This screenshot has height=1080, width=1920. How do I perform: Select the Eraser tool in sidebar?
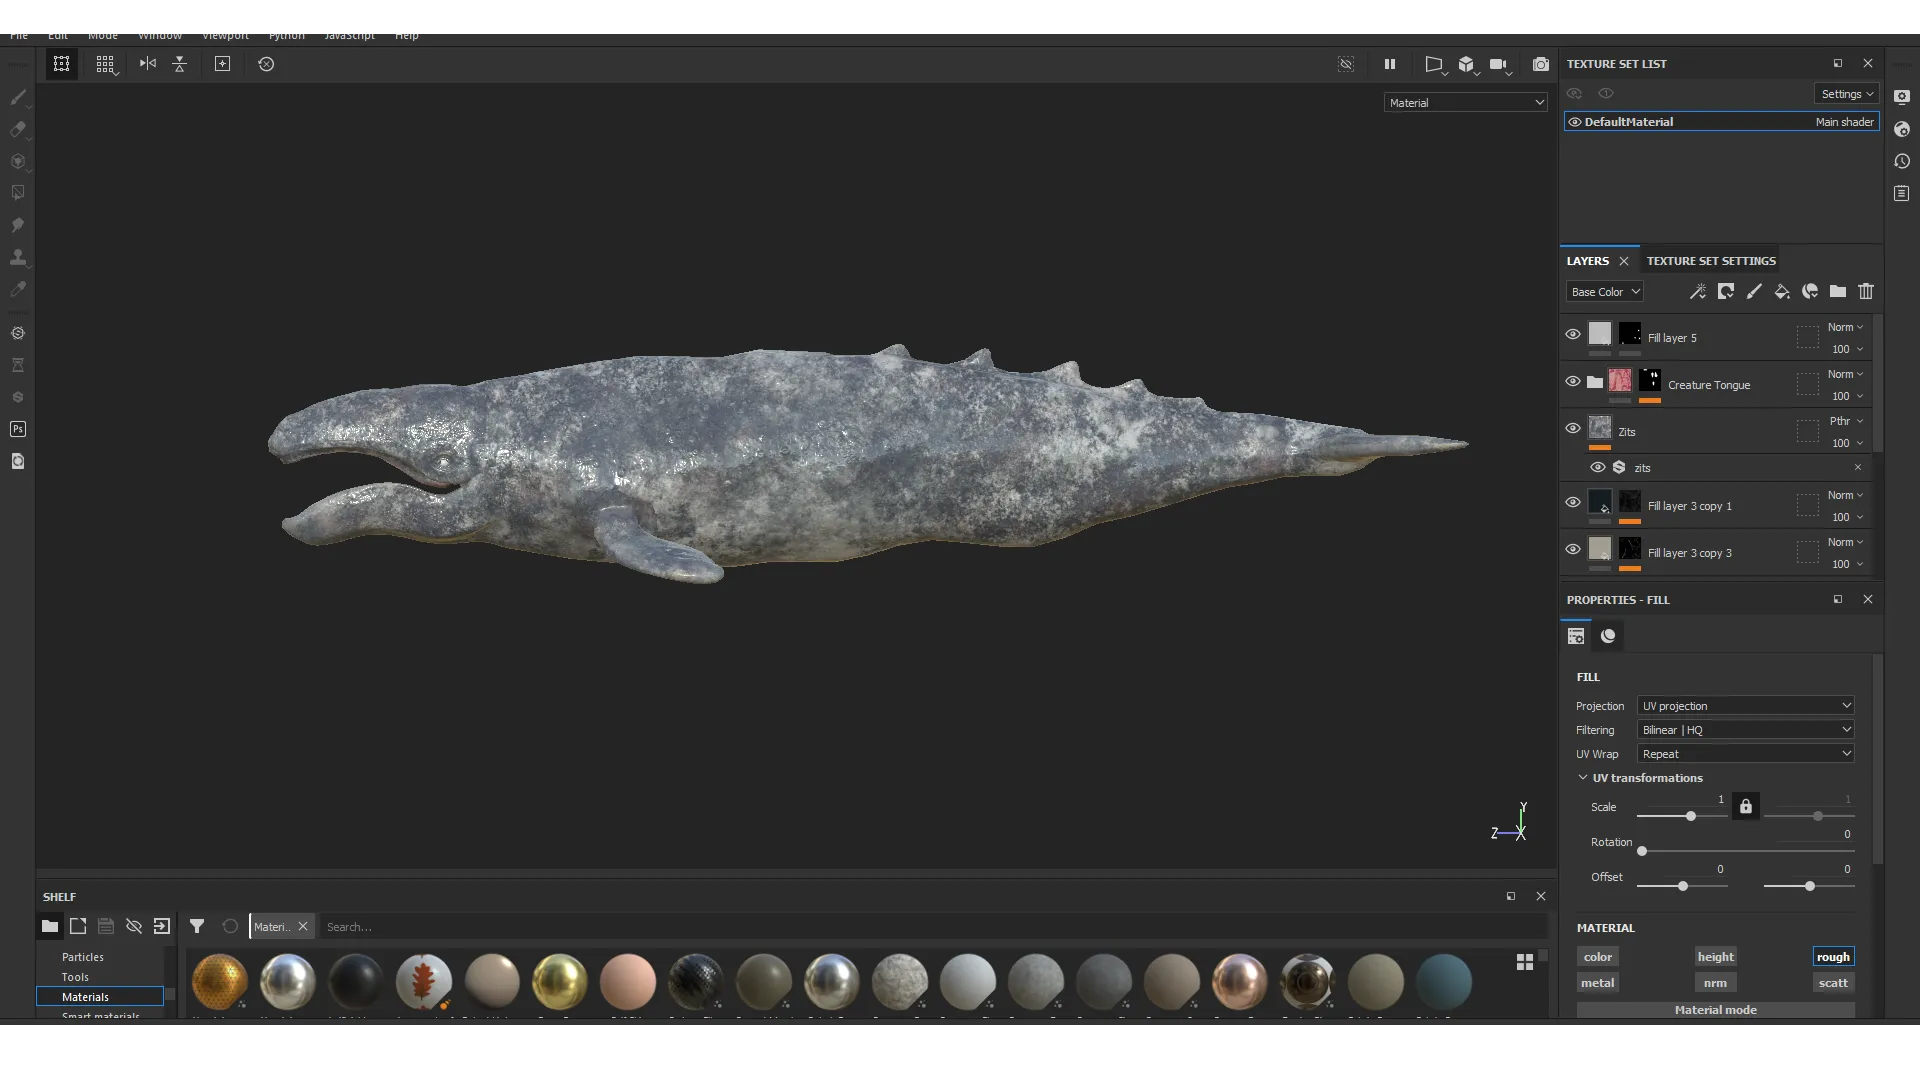[x=18, y=129]
